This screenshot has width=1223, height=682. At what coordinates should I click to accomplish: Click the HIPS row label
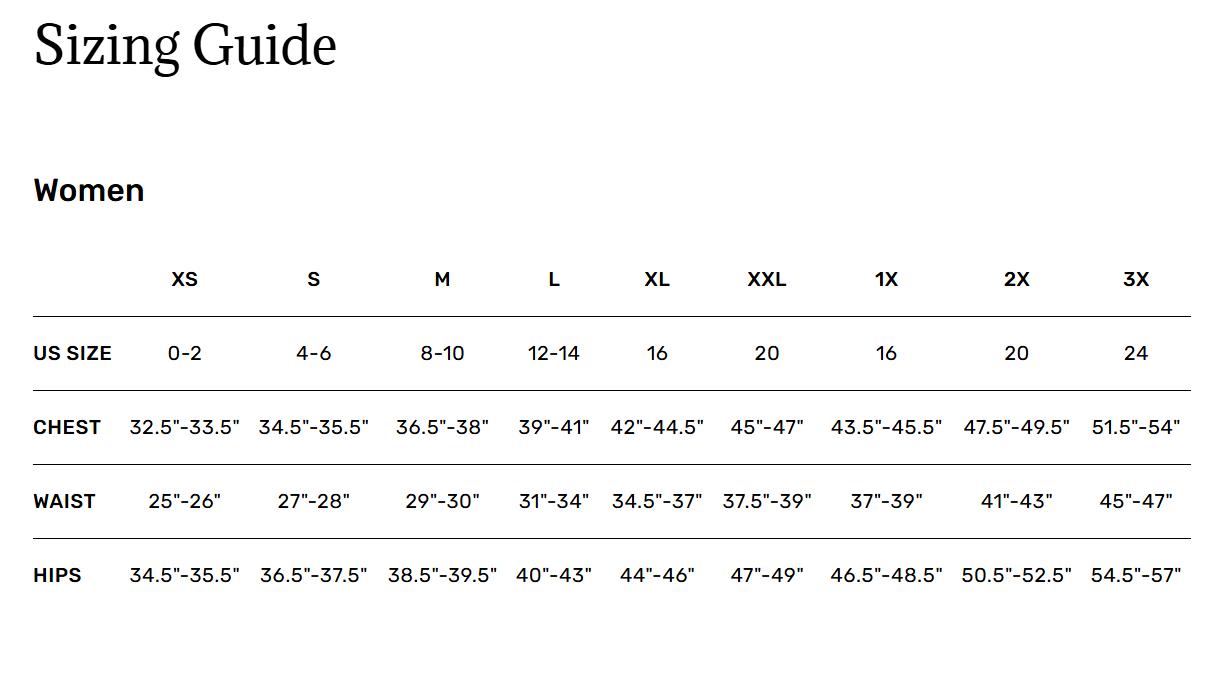pos(57,575)
